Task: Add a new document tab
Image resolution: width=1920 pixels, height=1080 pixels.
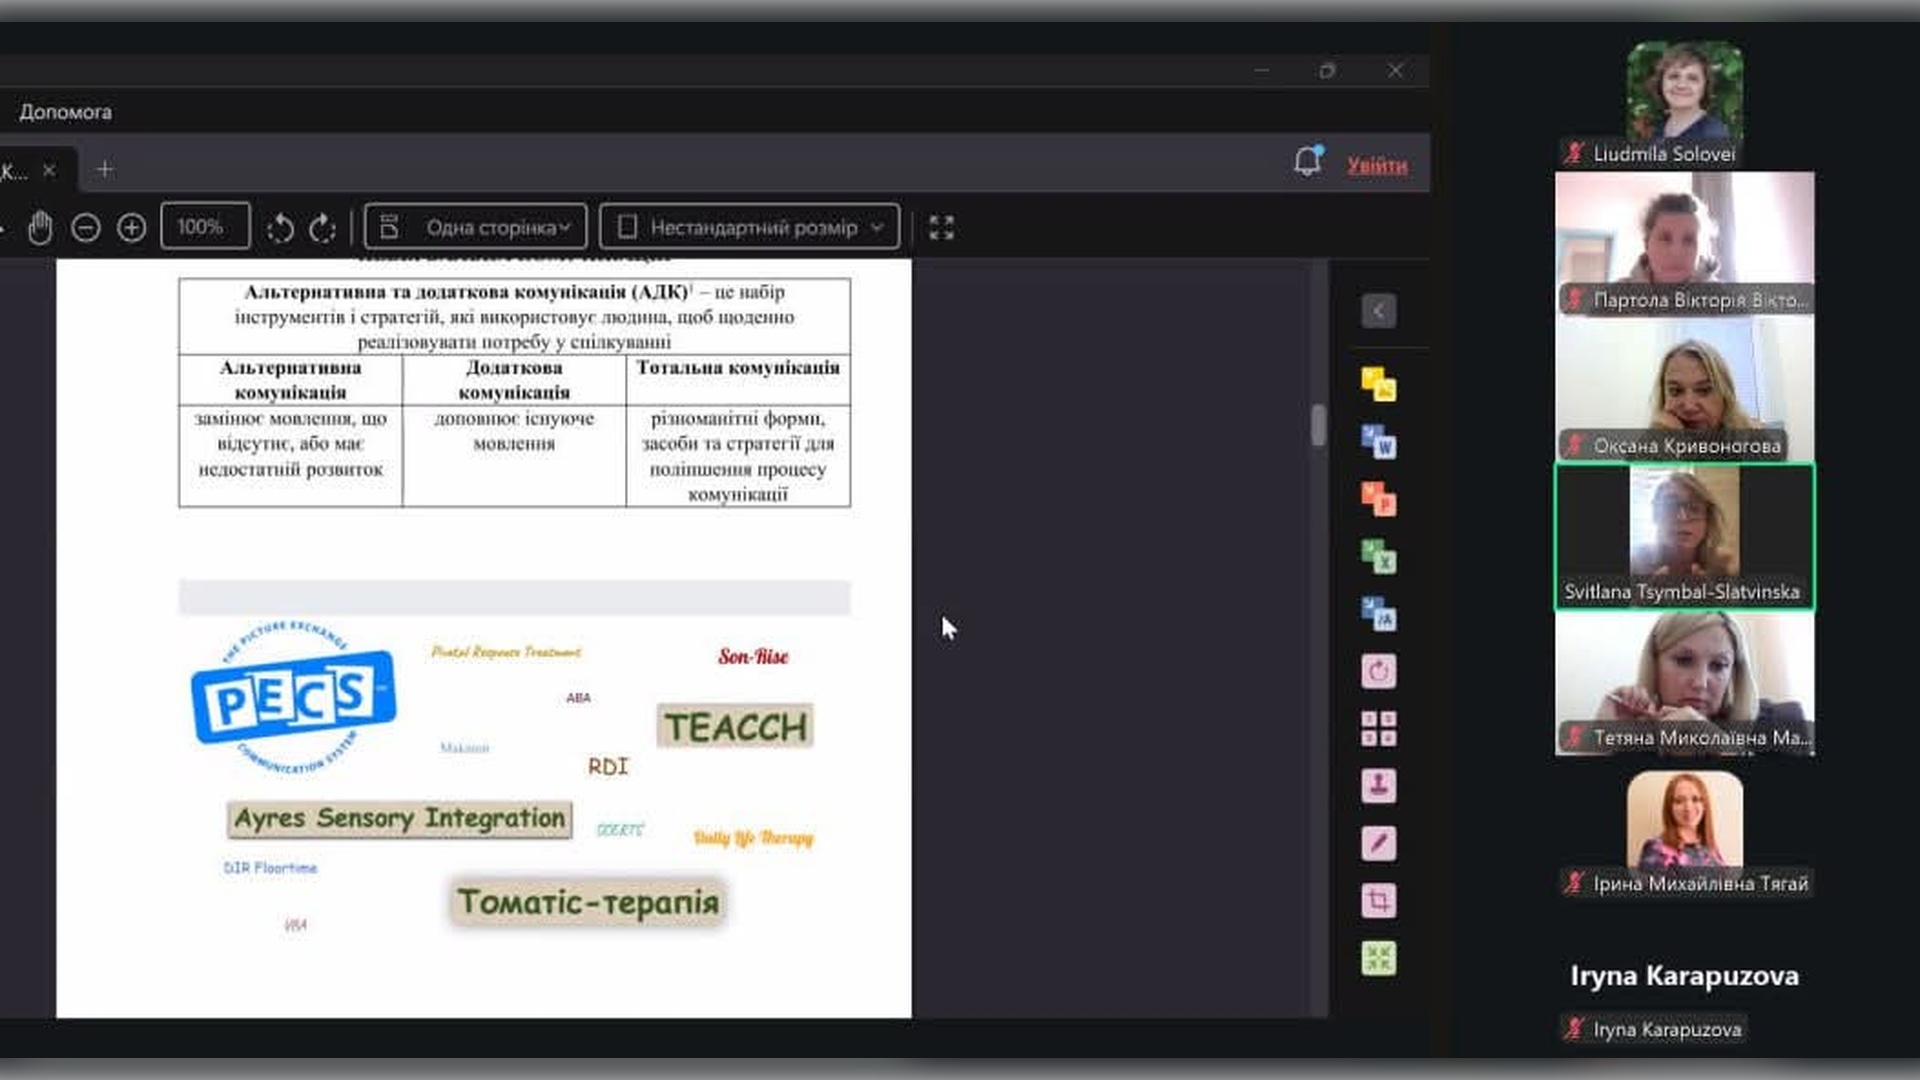Action: (x=105, y=170)
